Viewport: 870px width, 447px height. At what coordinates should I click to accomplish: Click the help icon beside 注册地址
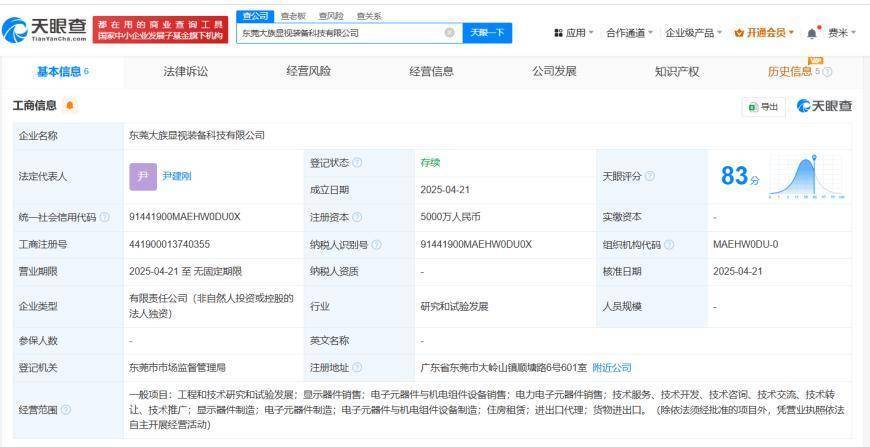pyautogui.click(x=357, y=368)
